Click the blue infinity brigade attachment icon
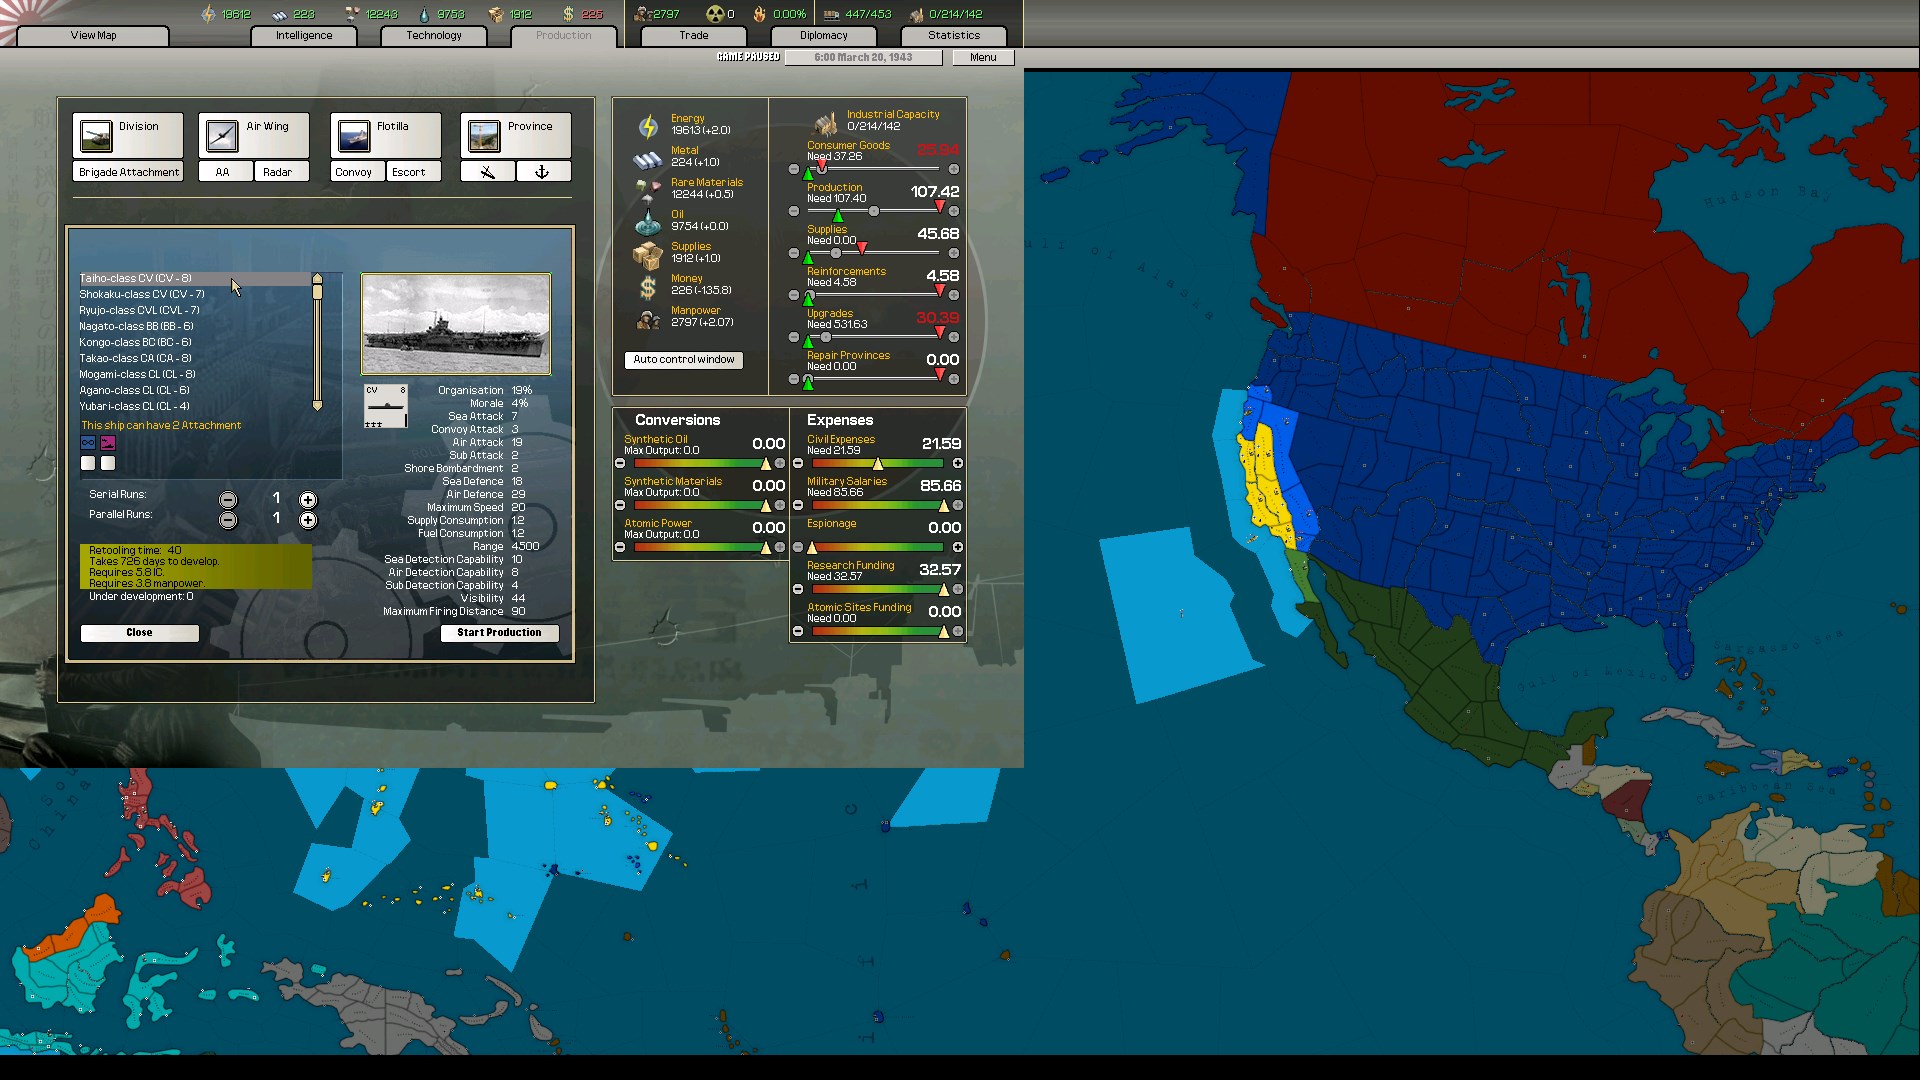1920x1080 pixels. coord(88,443)
